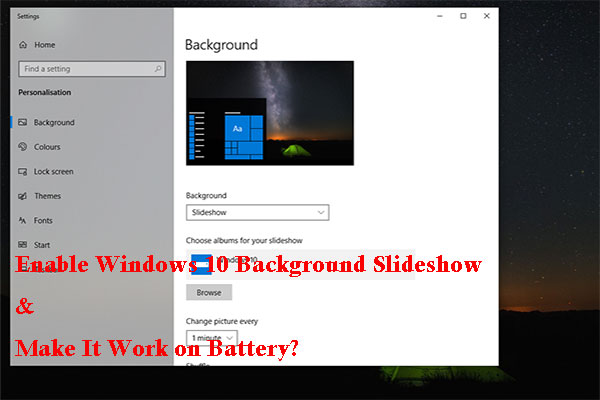Click the Background picture icon in sidebar
Viewport: 600px width, 400px height.
(22, 122)
